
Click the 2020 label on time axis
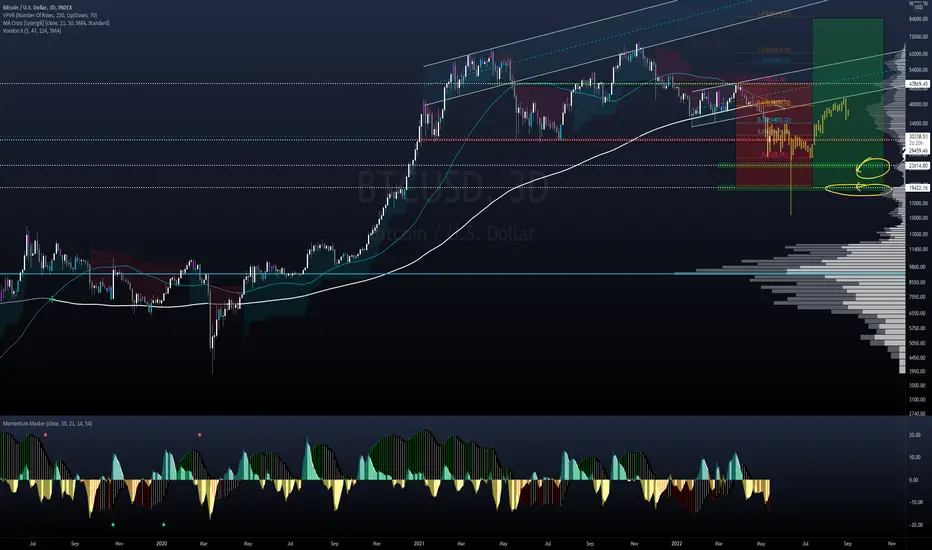point(162,543)
